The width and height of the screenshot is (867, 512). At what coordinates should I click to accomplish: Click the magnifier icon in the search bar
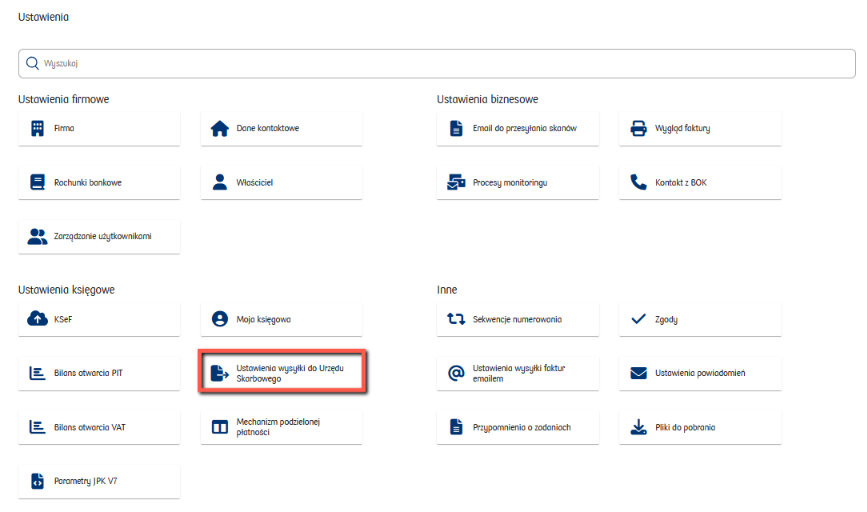tap(33, 64)
